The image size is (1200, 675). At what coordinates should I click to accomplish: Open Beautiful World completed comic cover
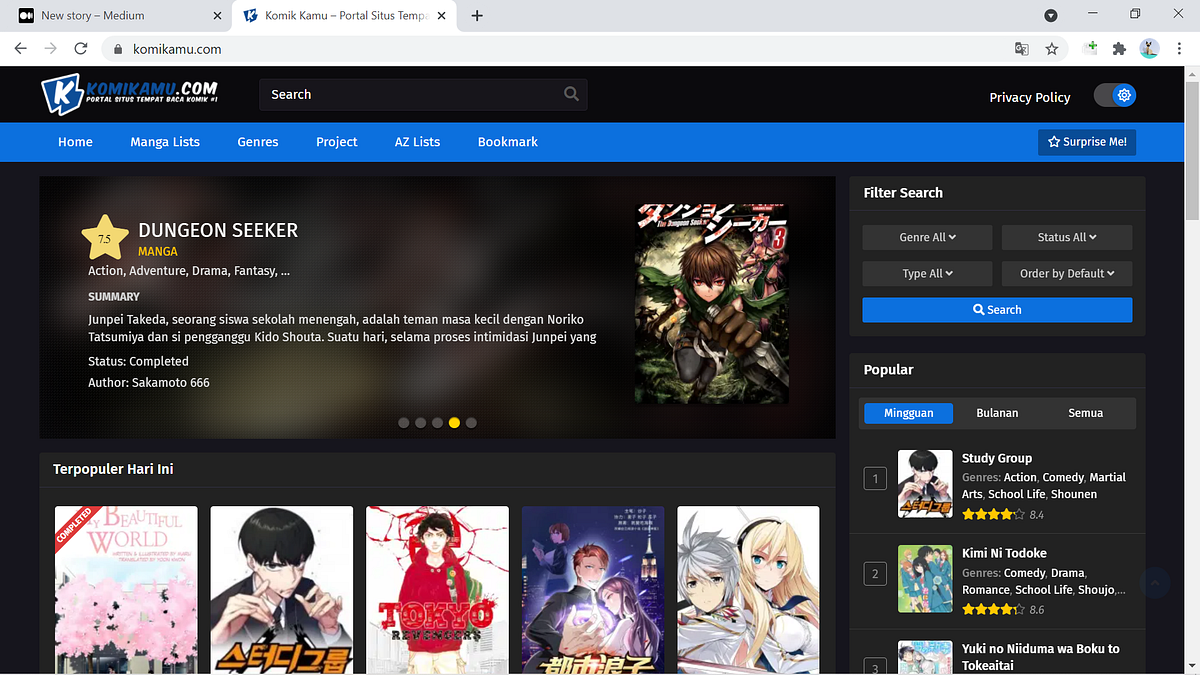(126, 590)
